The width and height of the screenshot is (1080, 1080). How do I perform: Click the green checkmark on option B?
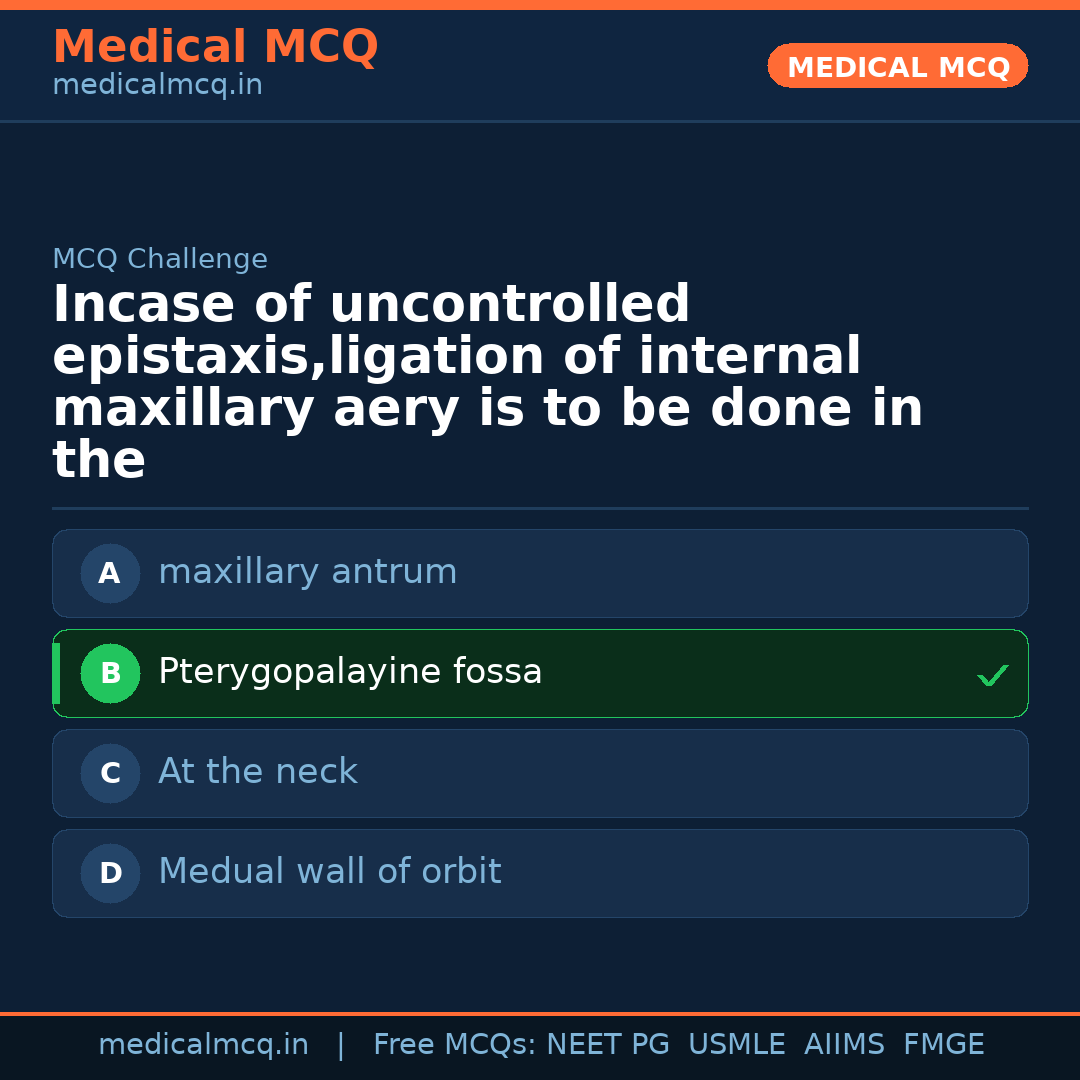(992, 676)
